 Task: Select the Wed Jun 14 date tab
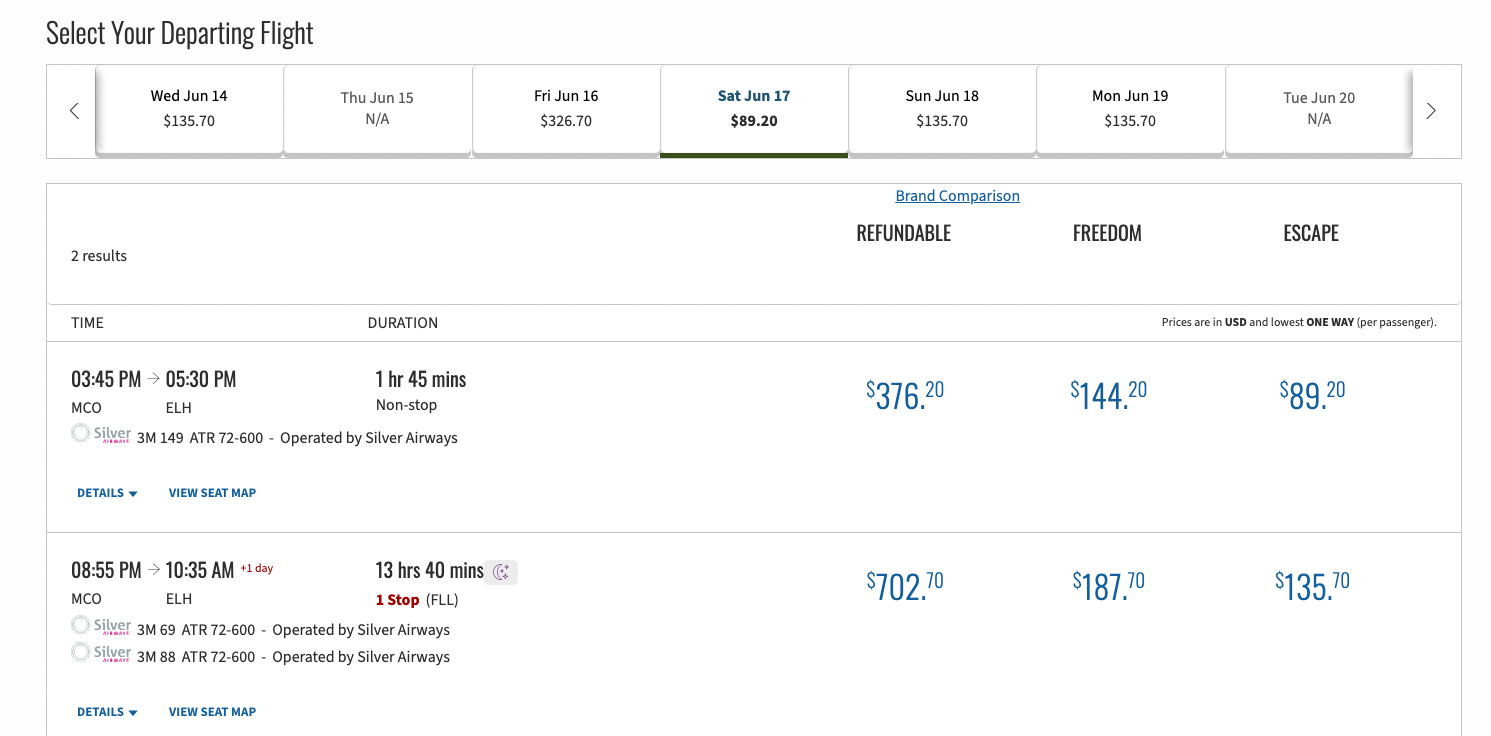189,109
